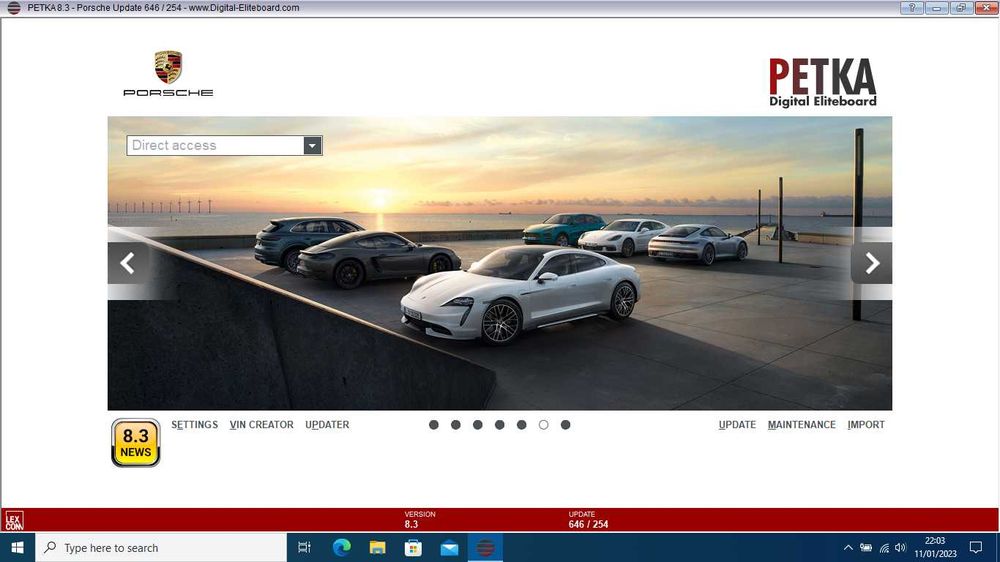
Task: Select third carousel dot
Action: pos(478,425)
